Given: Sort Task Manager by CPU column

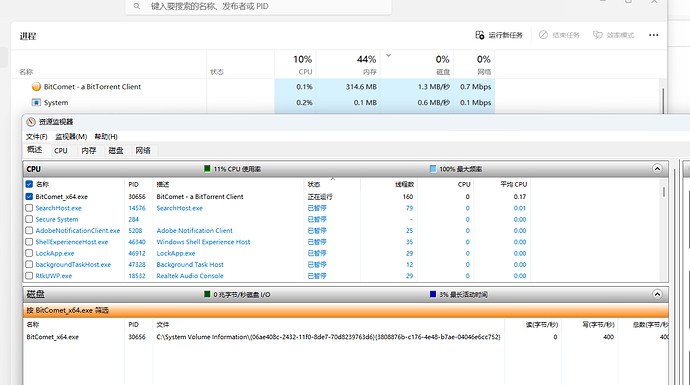Looking at the screenshot, I should pos(295,64).
